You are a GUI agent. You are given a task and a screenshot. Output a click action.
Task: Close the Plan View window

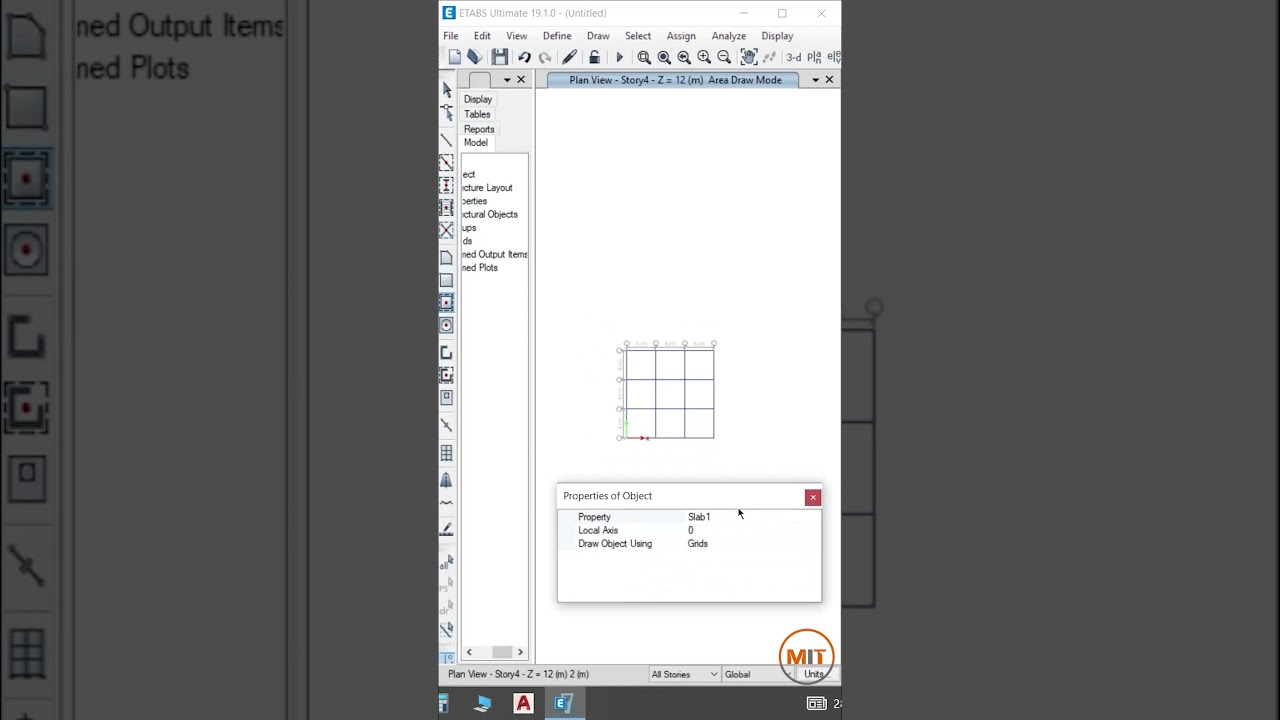pyautogui.click(x=829, y=80)
